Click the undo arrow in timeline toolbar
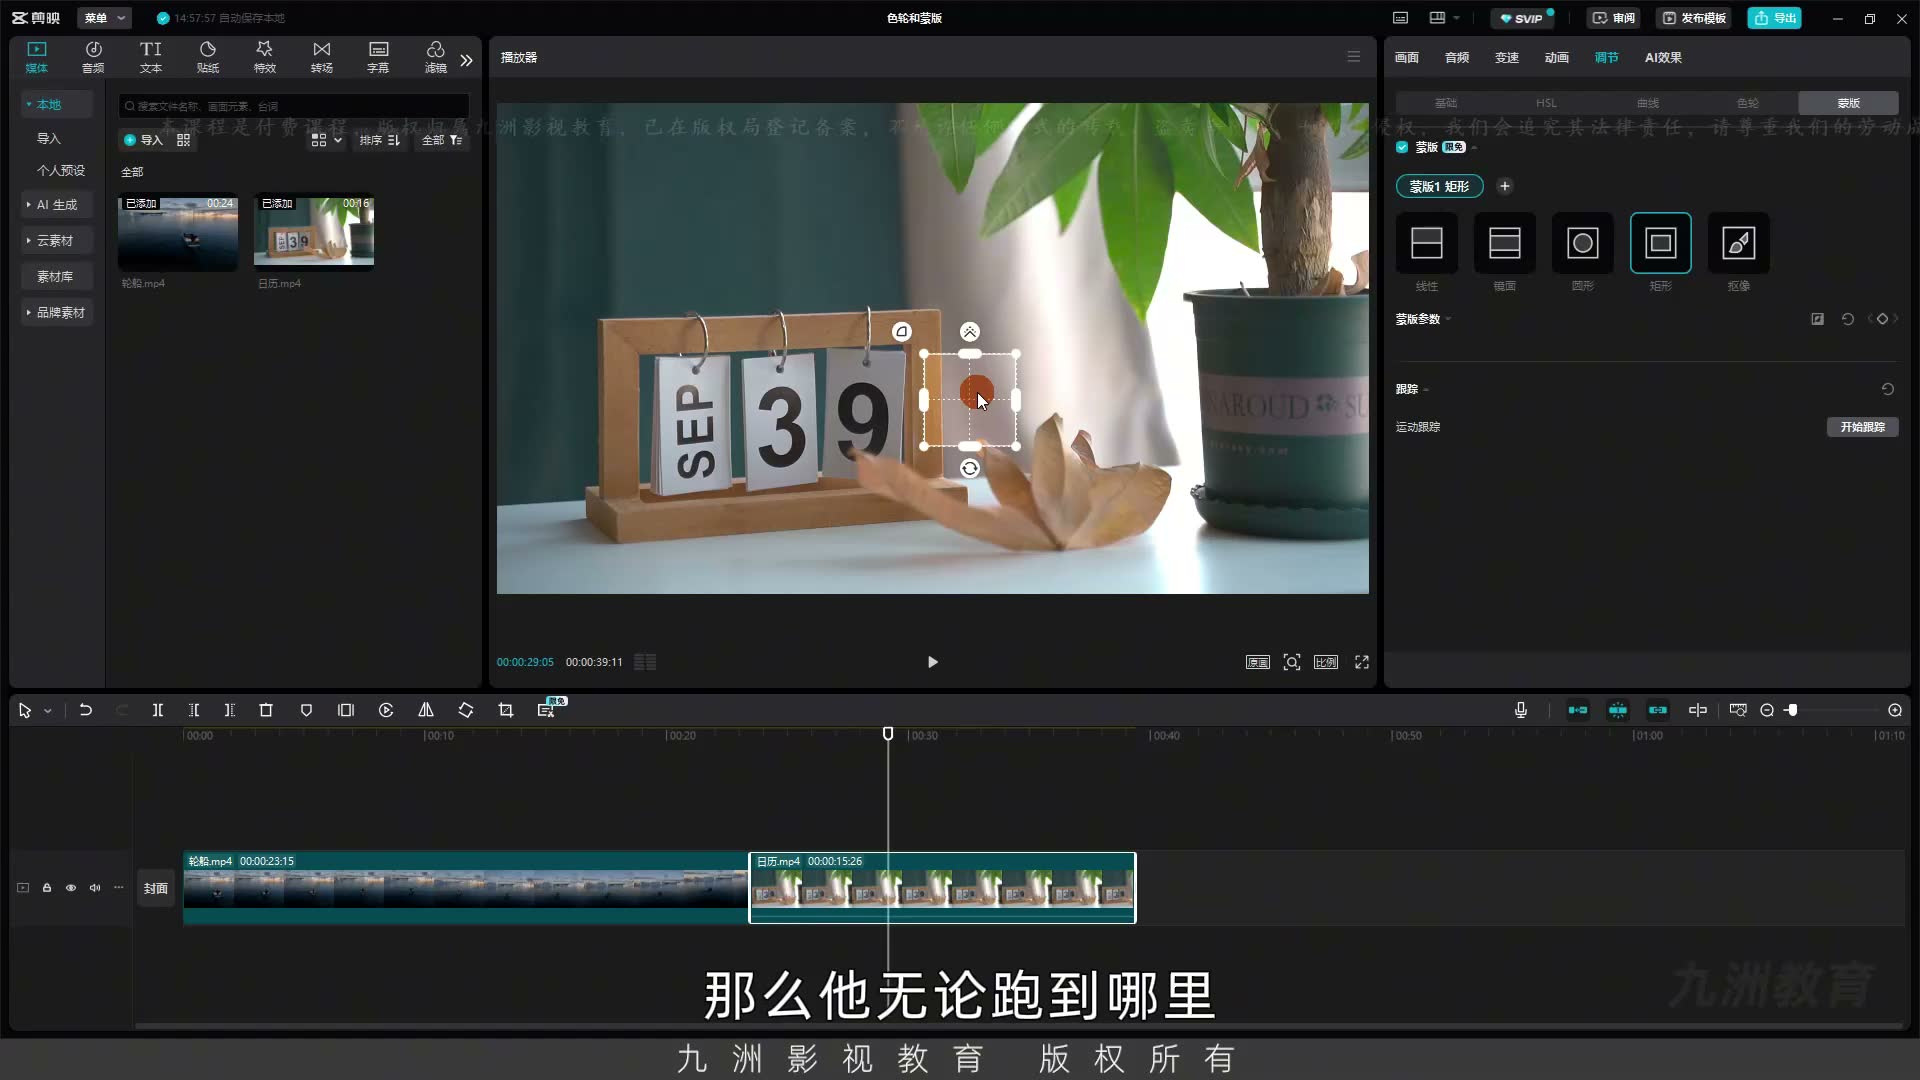The height and width of the screenshot is (1080, 1920). coord(86,710)
